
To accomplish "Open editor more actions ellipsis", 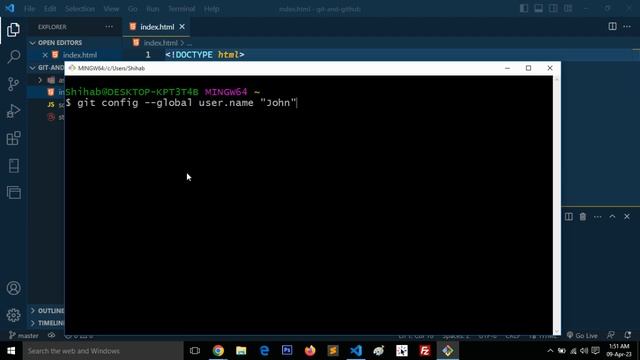I will tap(627, 27).
